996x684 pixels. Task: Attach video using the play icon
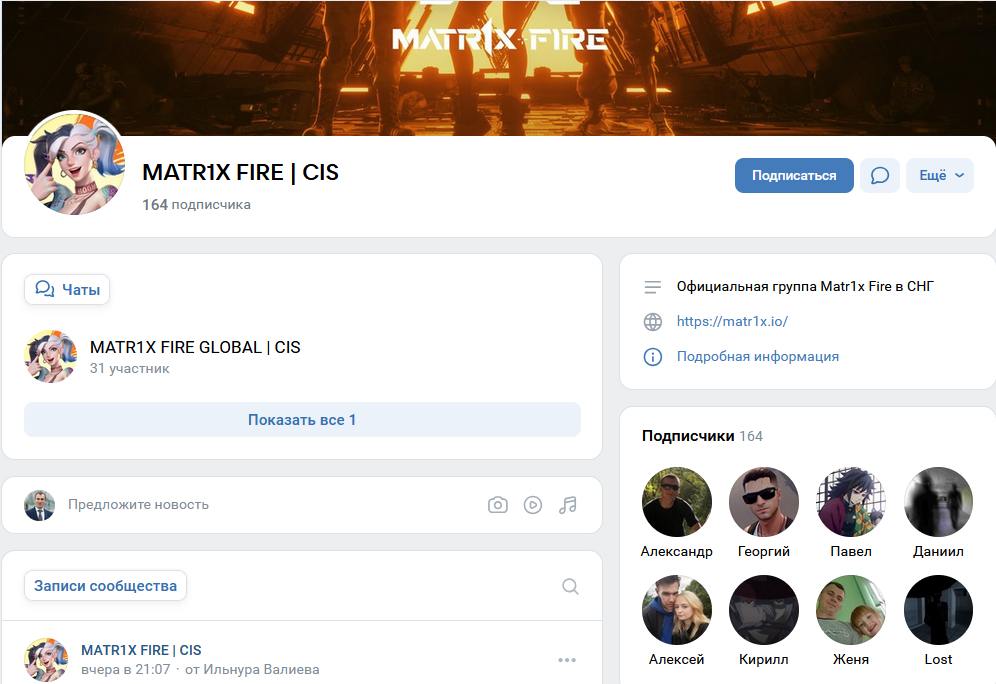point(533,505)
